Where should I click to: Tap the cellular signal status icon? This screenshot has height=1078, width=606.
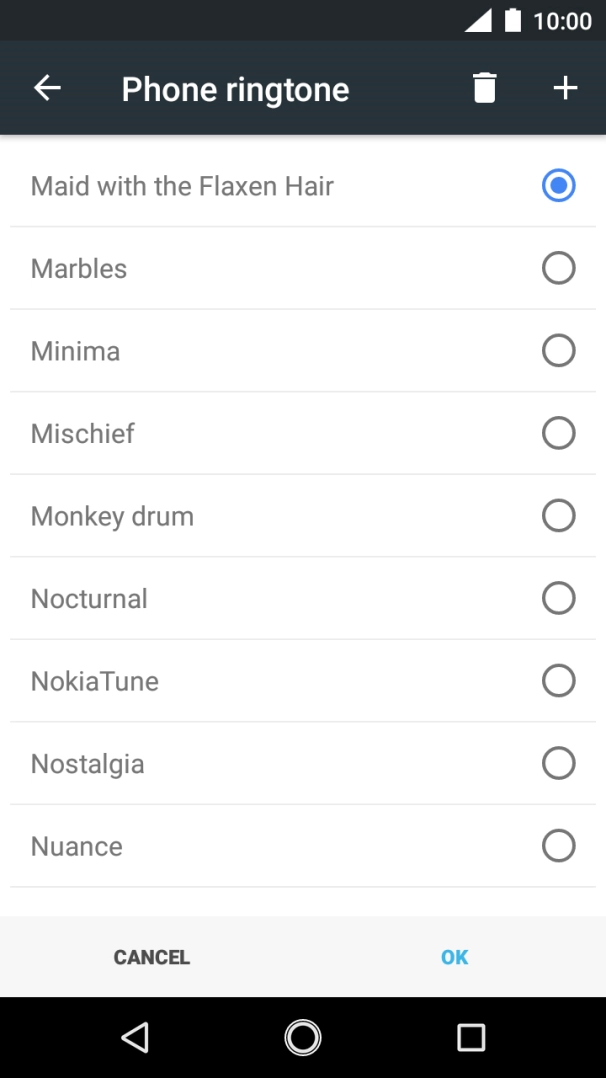click(478, 20)
